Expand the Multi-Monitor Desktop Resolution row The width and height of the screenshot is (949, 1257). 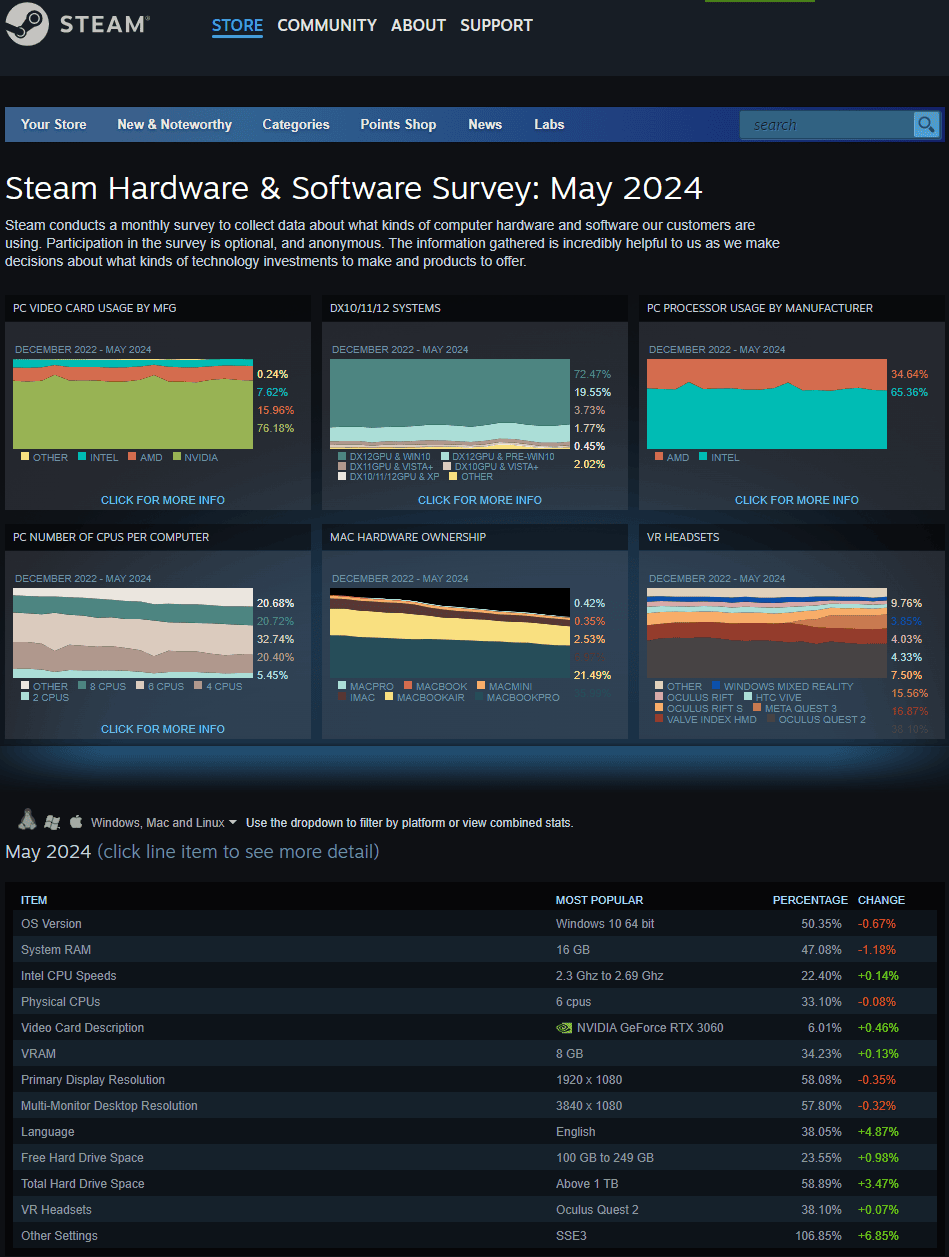point(475,1106)
